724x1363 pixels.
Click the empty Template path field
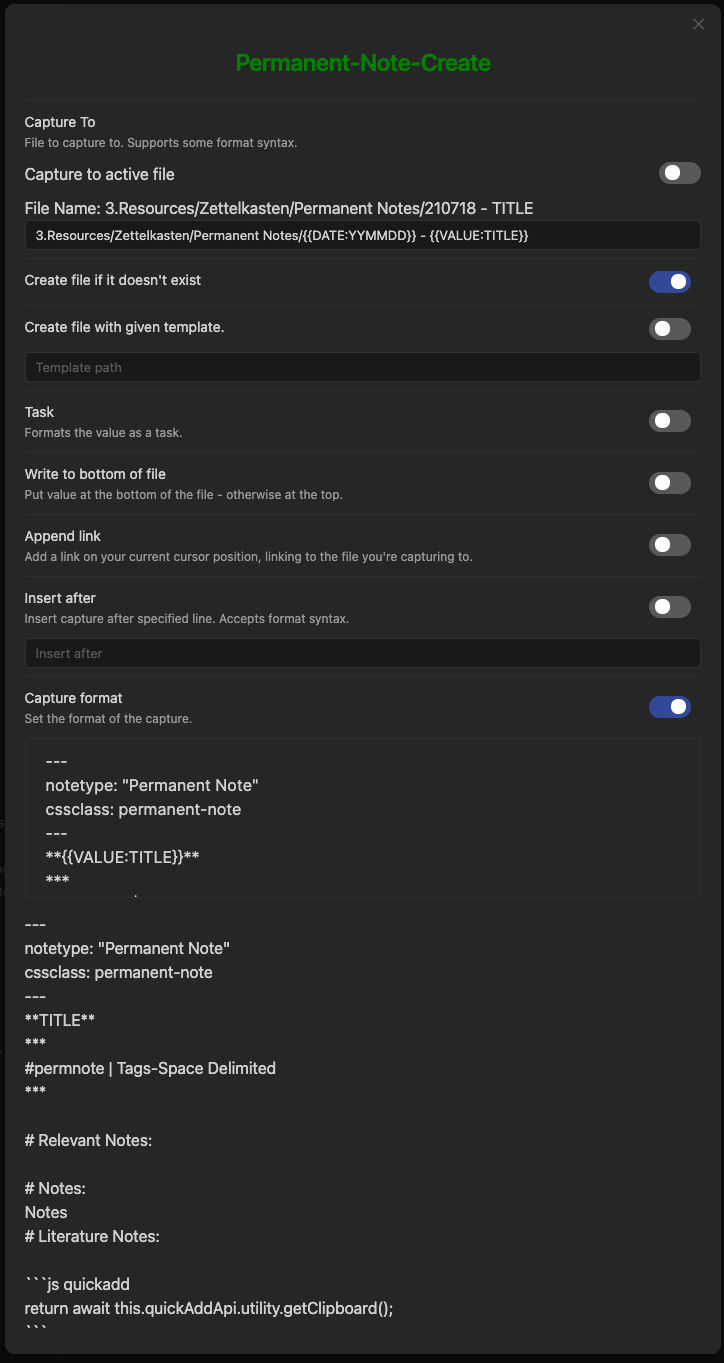pyautogui.click(x=362, y=366)
